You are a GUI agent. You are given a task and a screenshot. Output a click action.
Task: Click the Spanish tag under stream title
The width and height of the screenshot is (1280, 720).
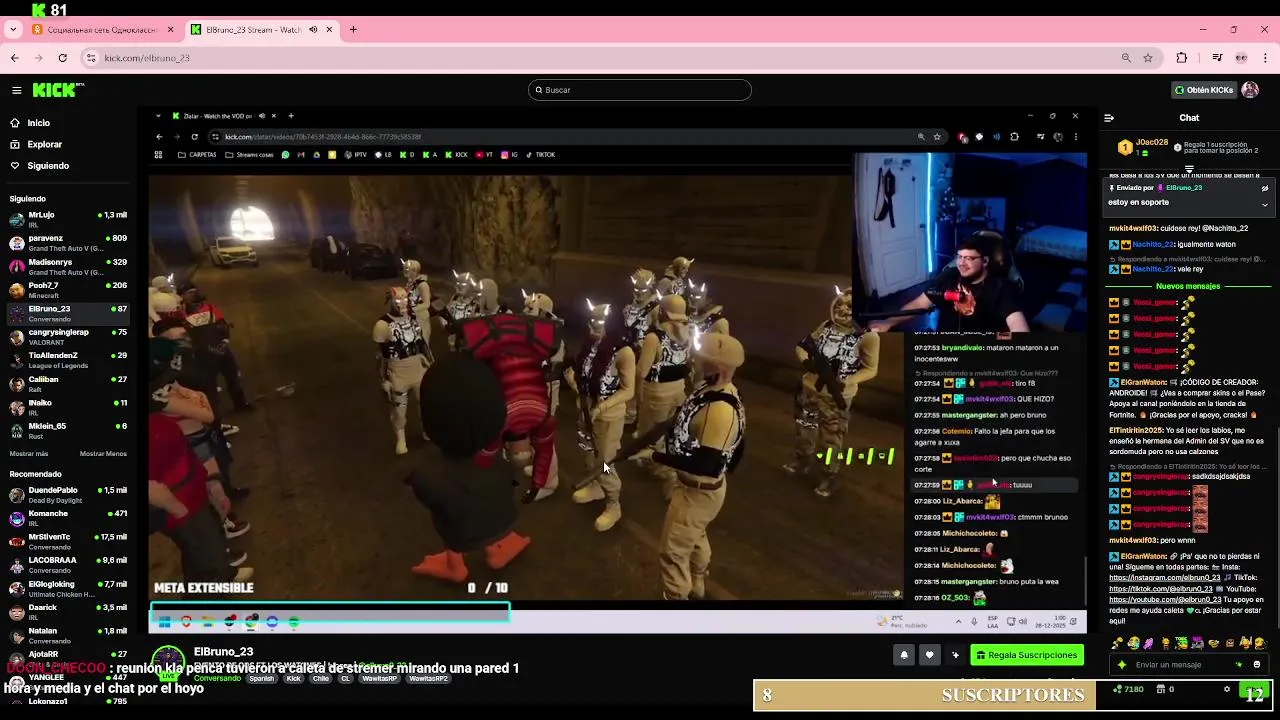(x=262, y=679)
